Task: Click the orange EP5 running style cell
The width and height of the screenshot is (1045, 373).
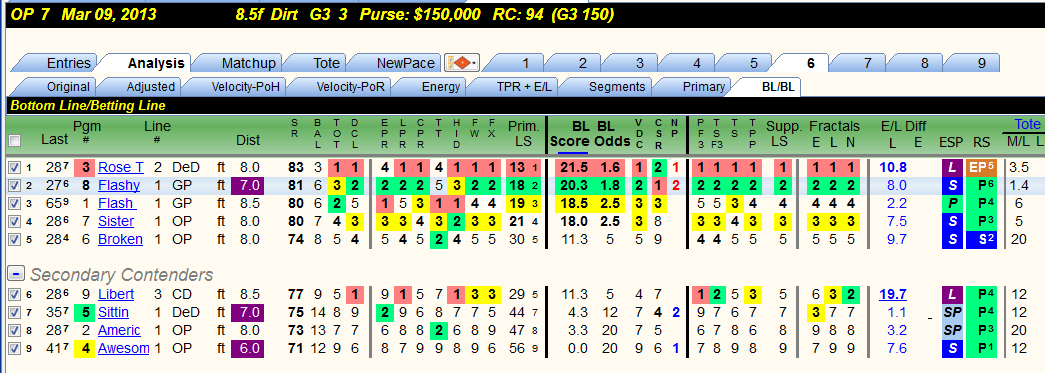Action: [982, 167]
